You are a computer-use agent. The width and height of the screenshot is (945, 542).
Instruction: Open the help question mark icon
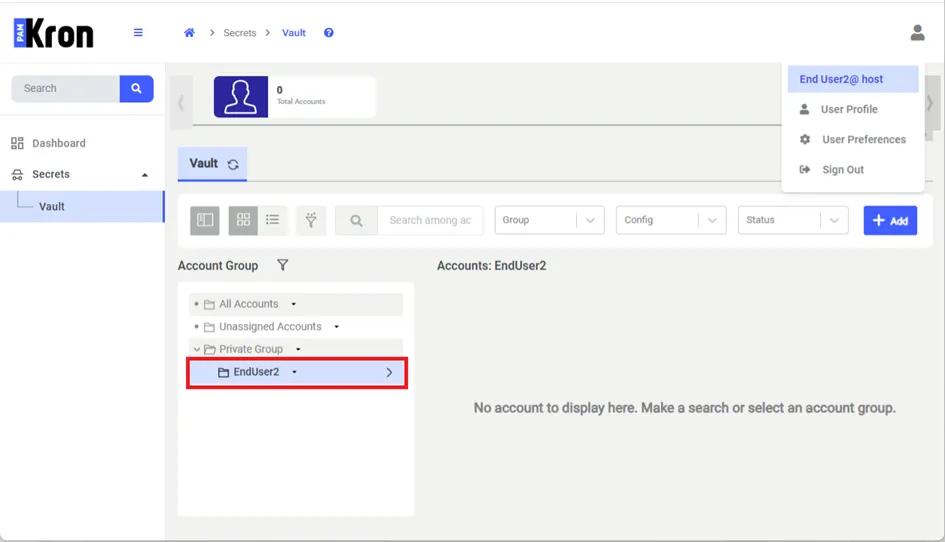tap(328, 33)
